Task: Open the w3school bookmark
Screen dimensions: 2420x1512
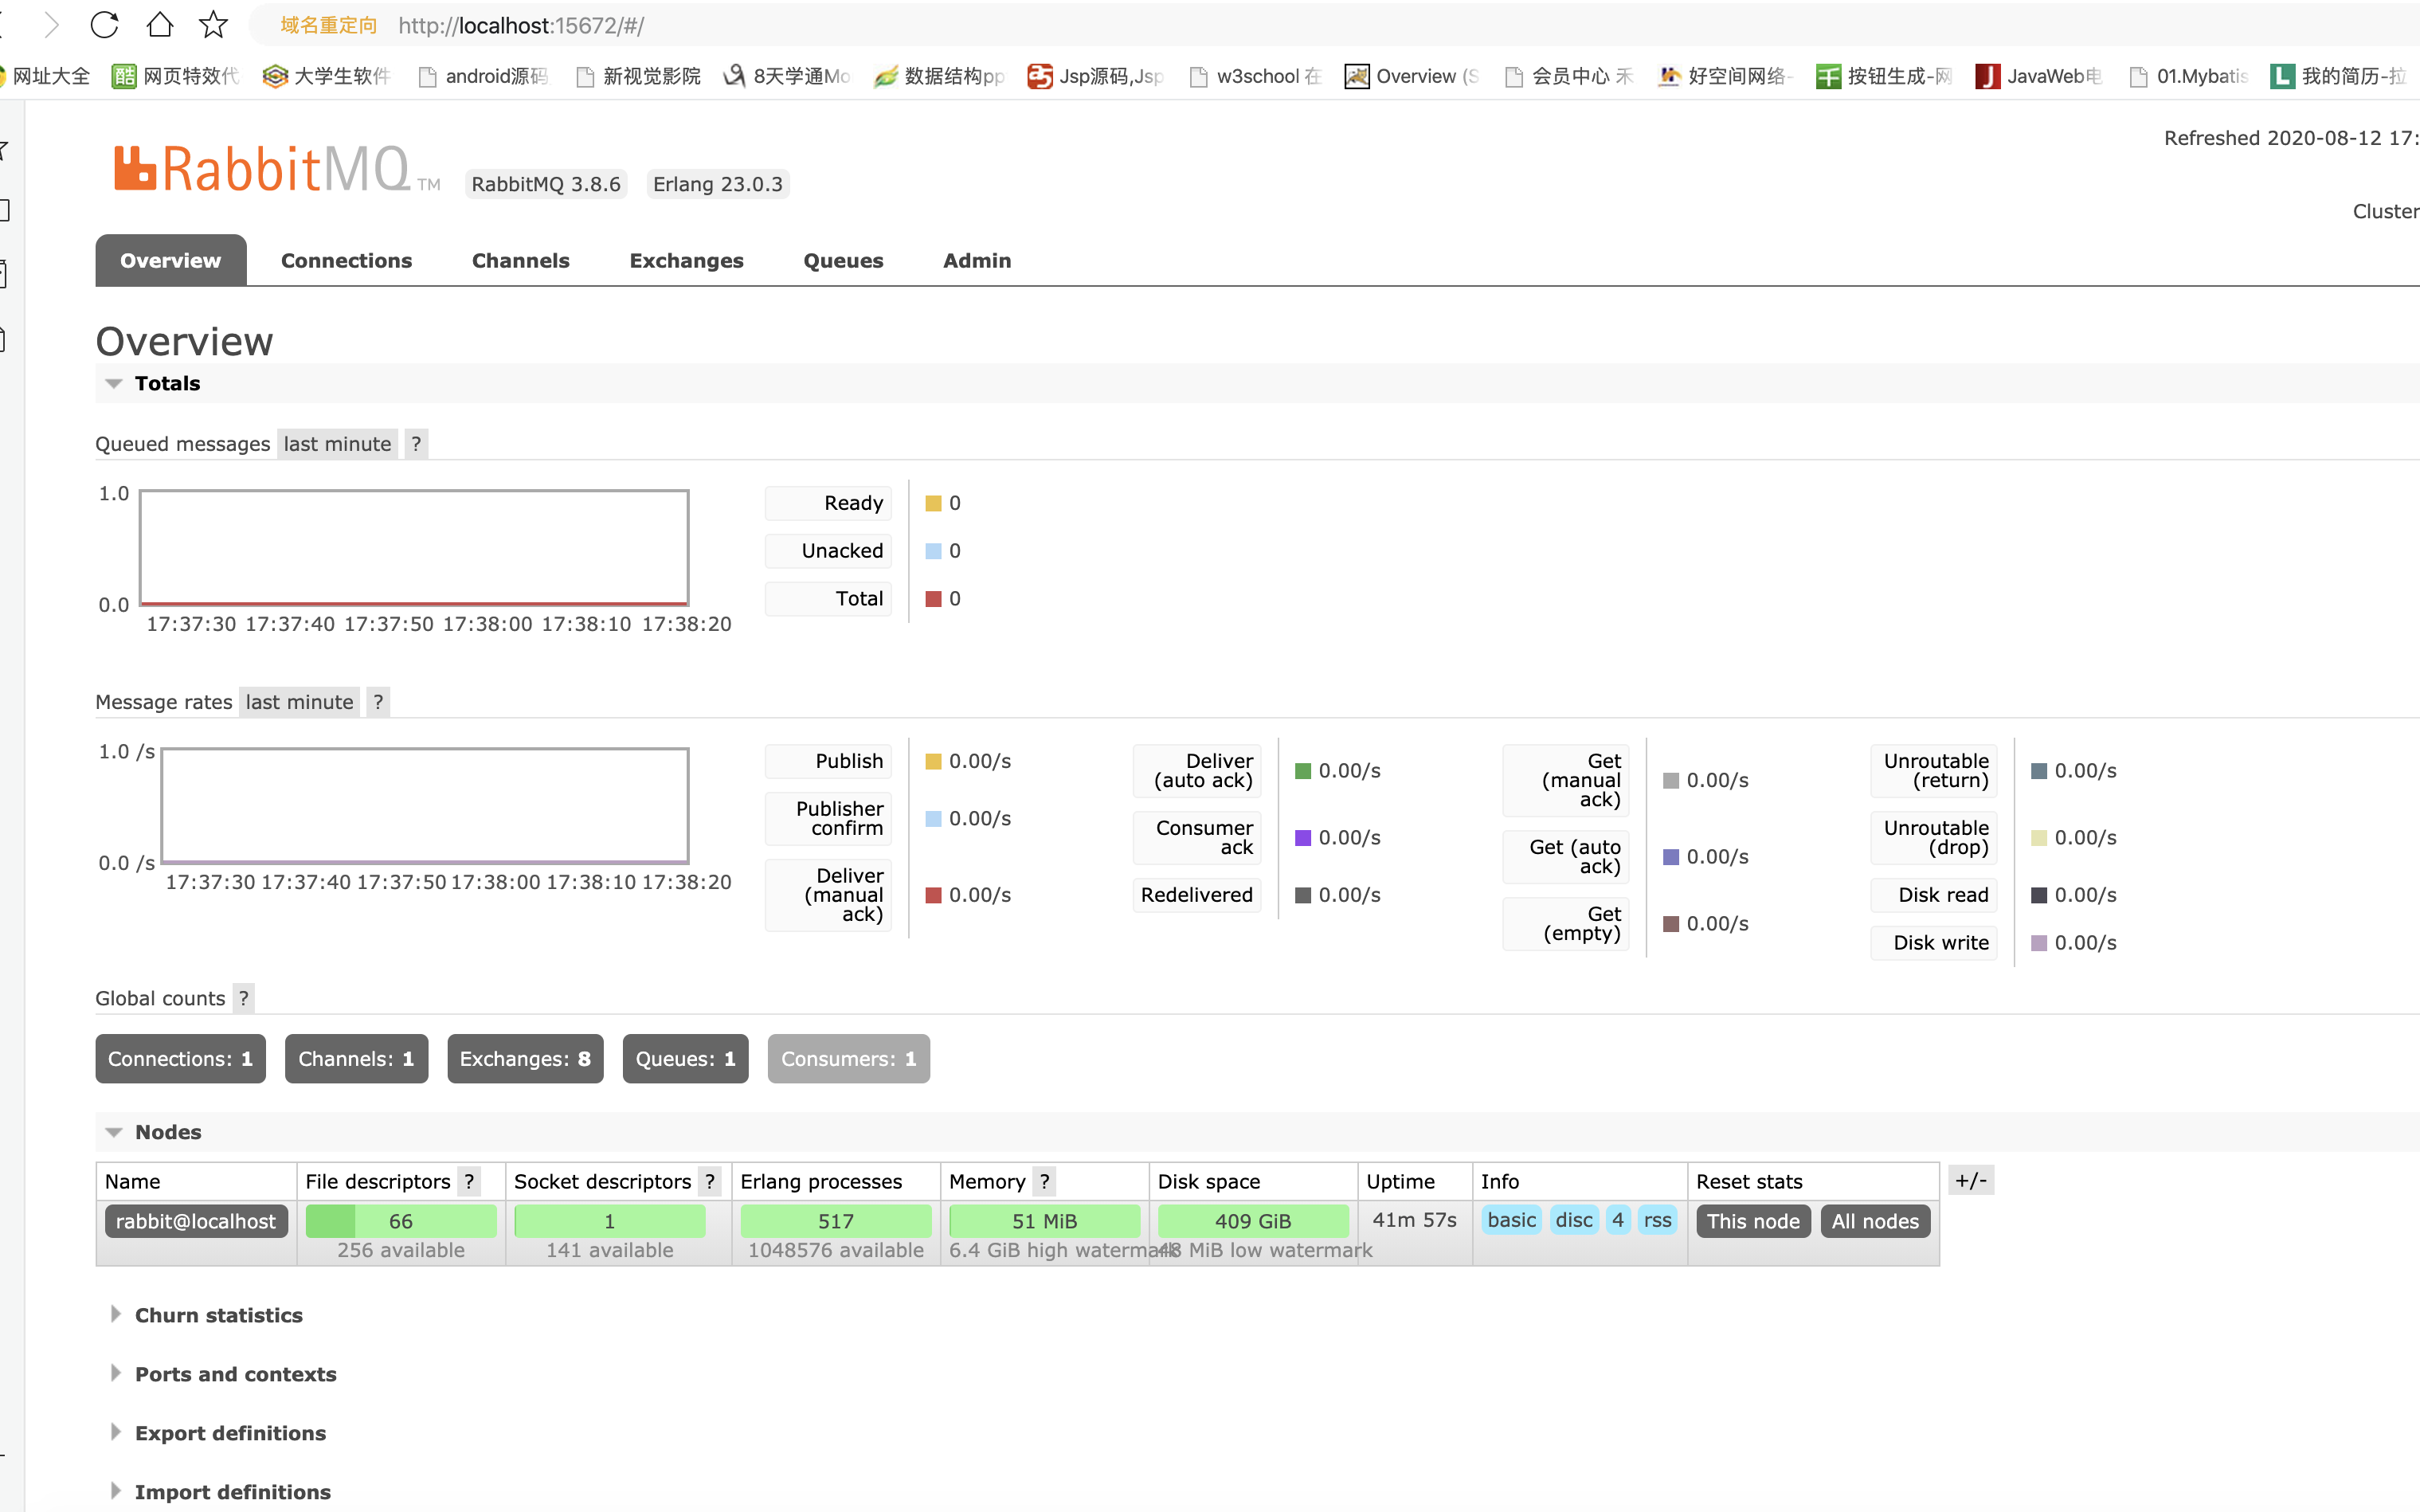Action: 1255,76
